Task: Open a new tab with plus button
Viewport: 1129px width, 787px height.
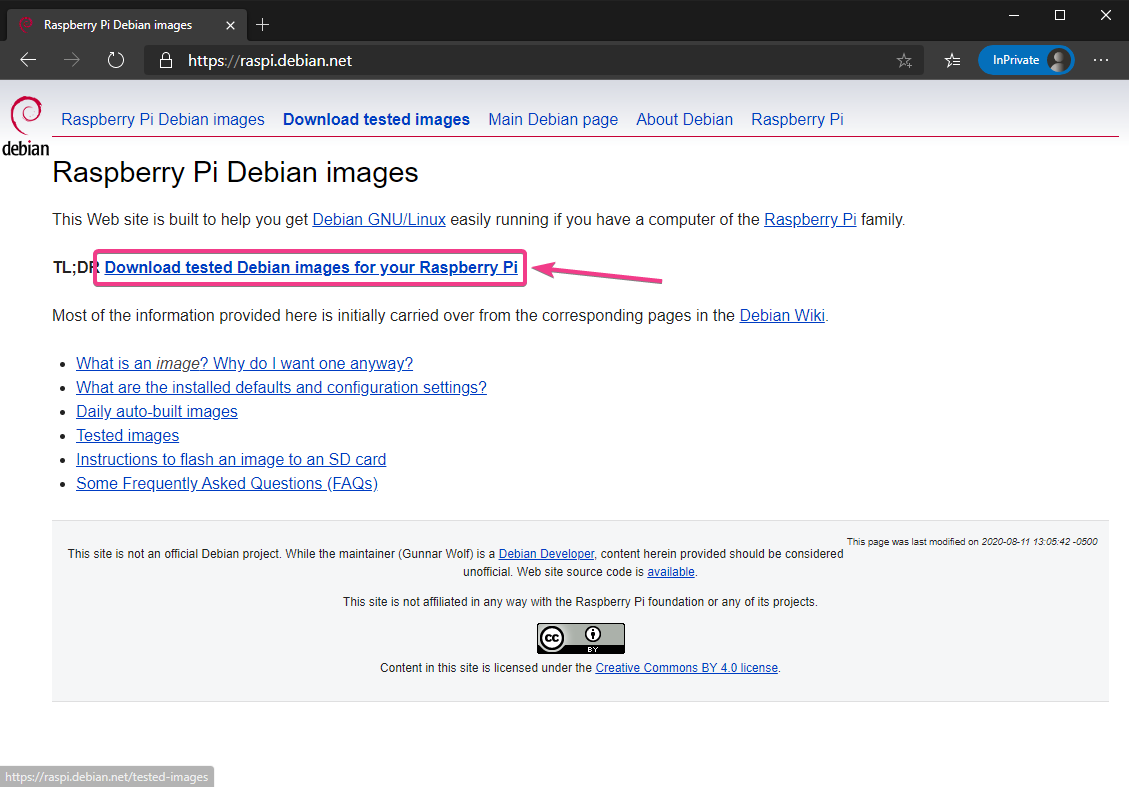Action: tap(263, 24)
